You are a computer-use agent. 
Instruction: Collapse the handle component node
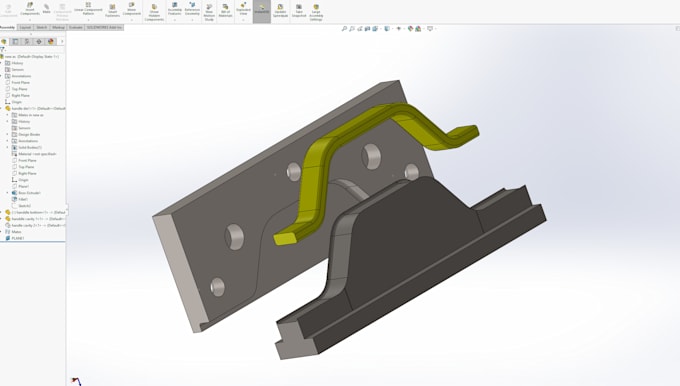point(1,108)
